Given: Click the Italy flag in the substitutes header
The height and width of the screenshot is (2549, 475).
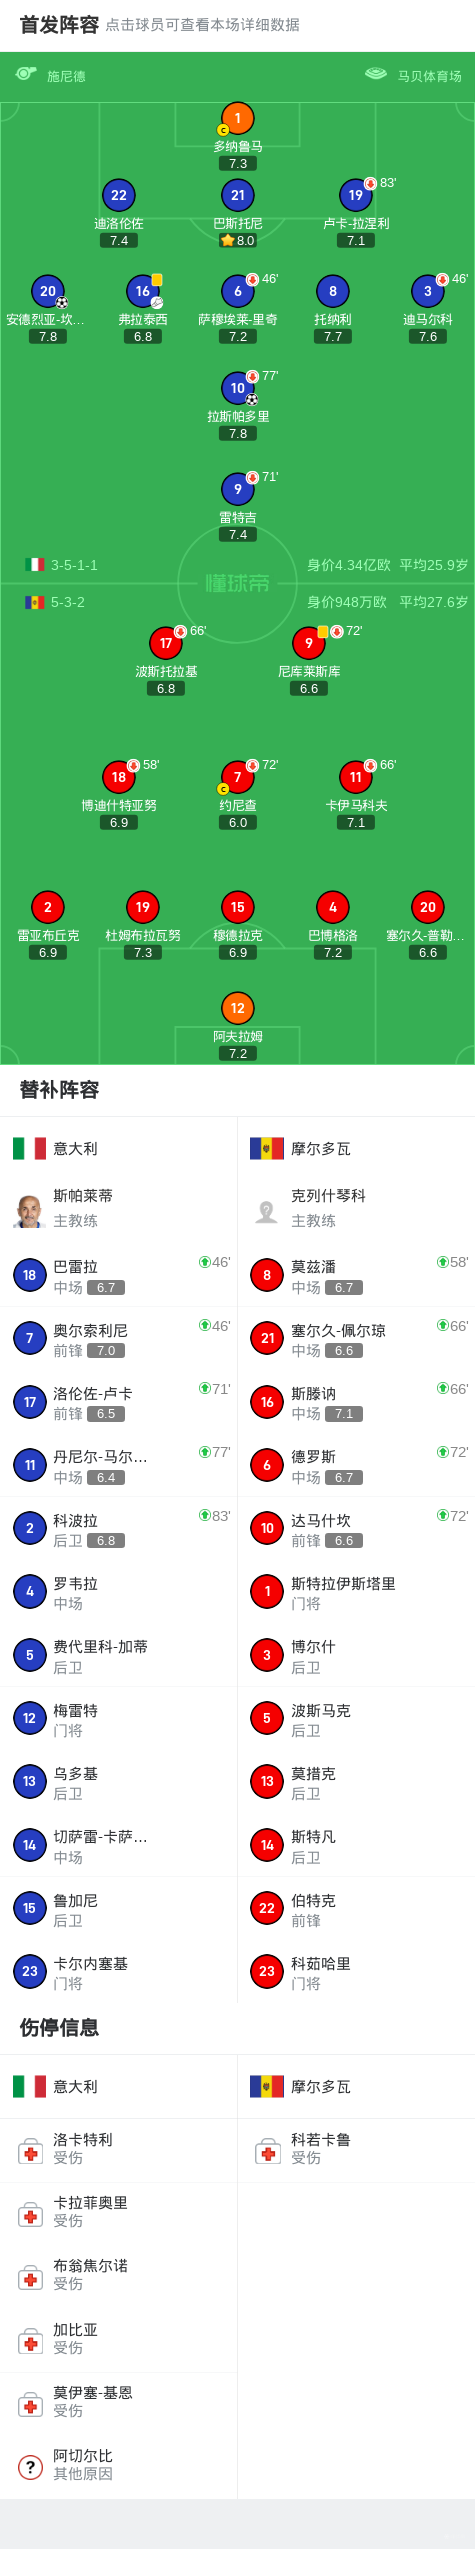Looking at the screenshot, I should (x=29, y=1148).
